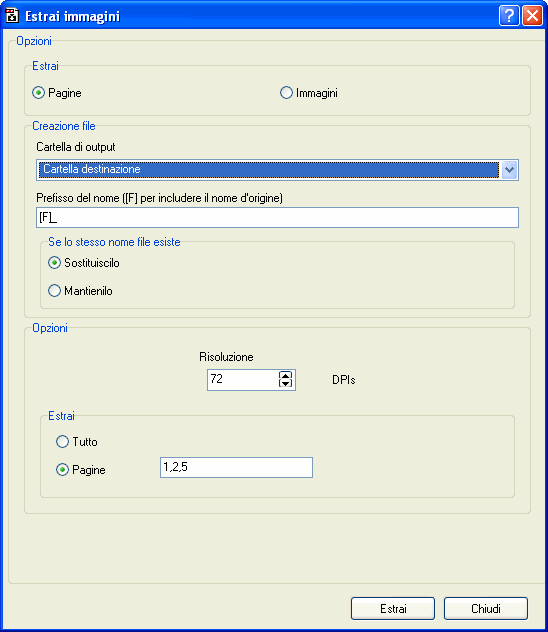The width and height of the screenshot is (548, 632).
Task: Click the Chiudi button
Action: [x=486, y=608]
